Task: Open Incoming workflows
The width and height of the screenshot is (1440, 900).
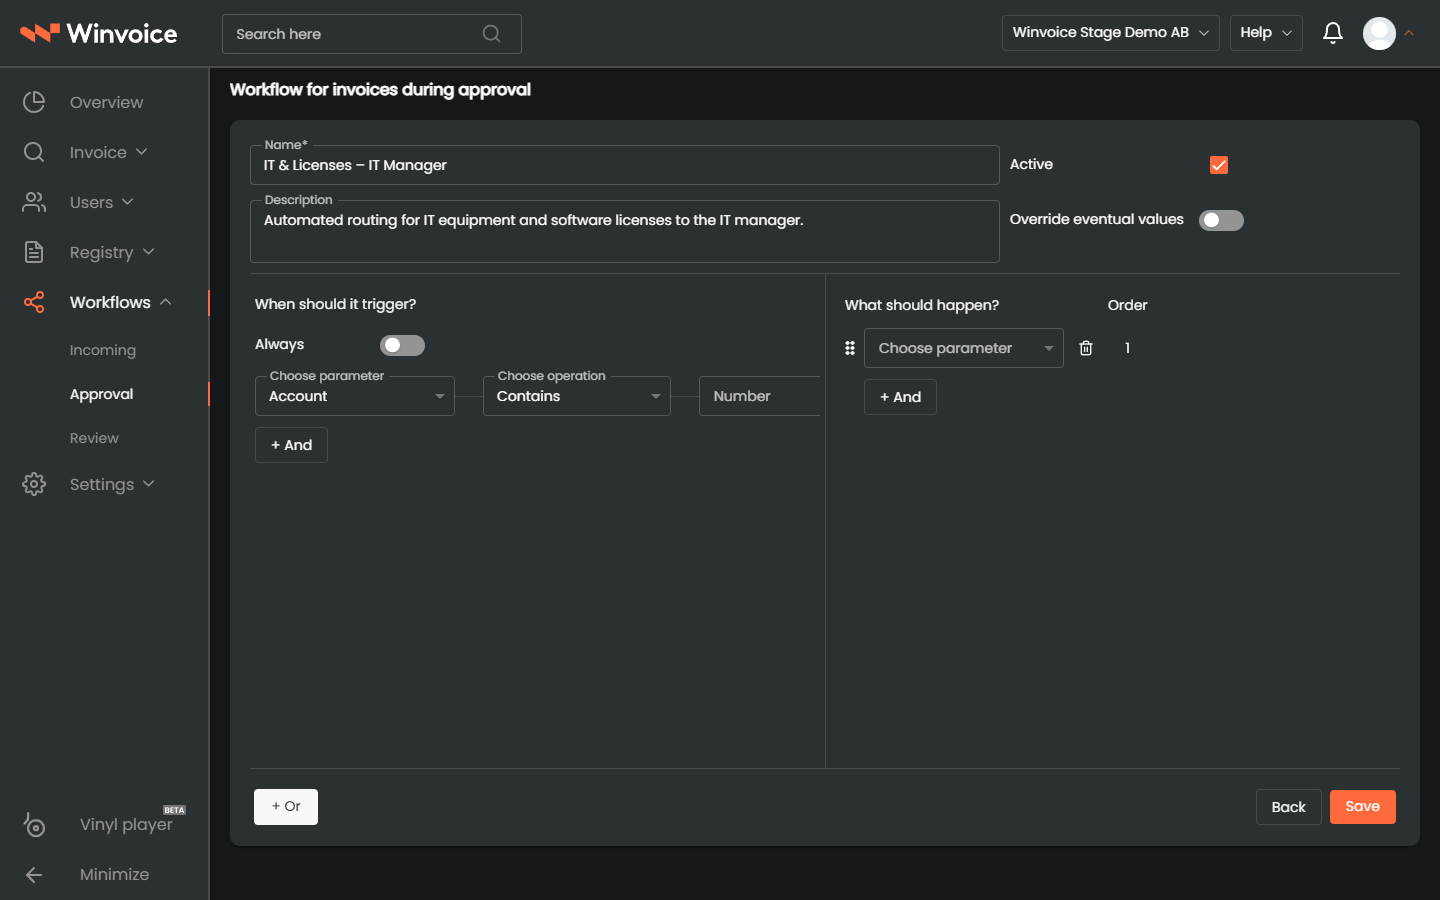Action: click(103, 350)
